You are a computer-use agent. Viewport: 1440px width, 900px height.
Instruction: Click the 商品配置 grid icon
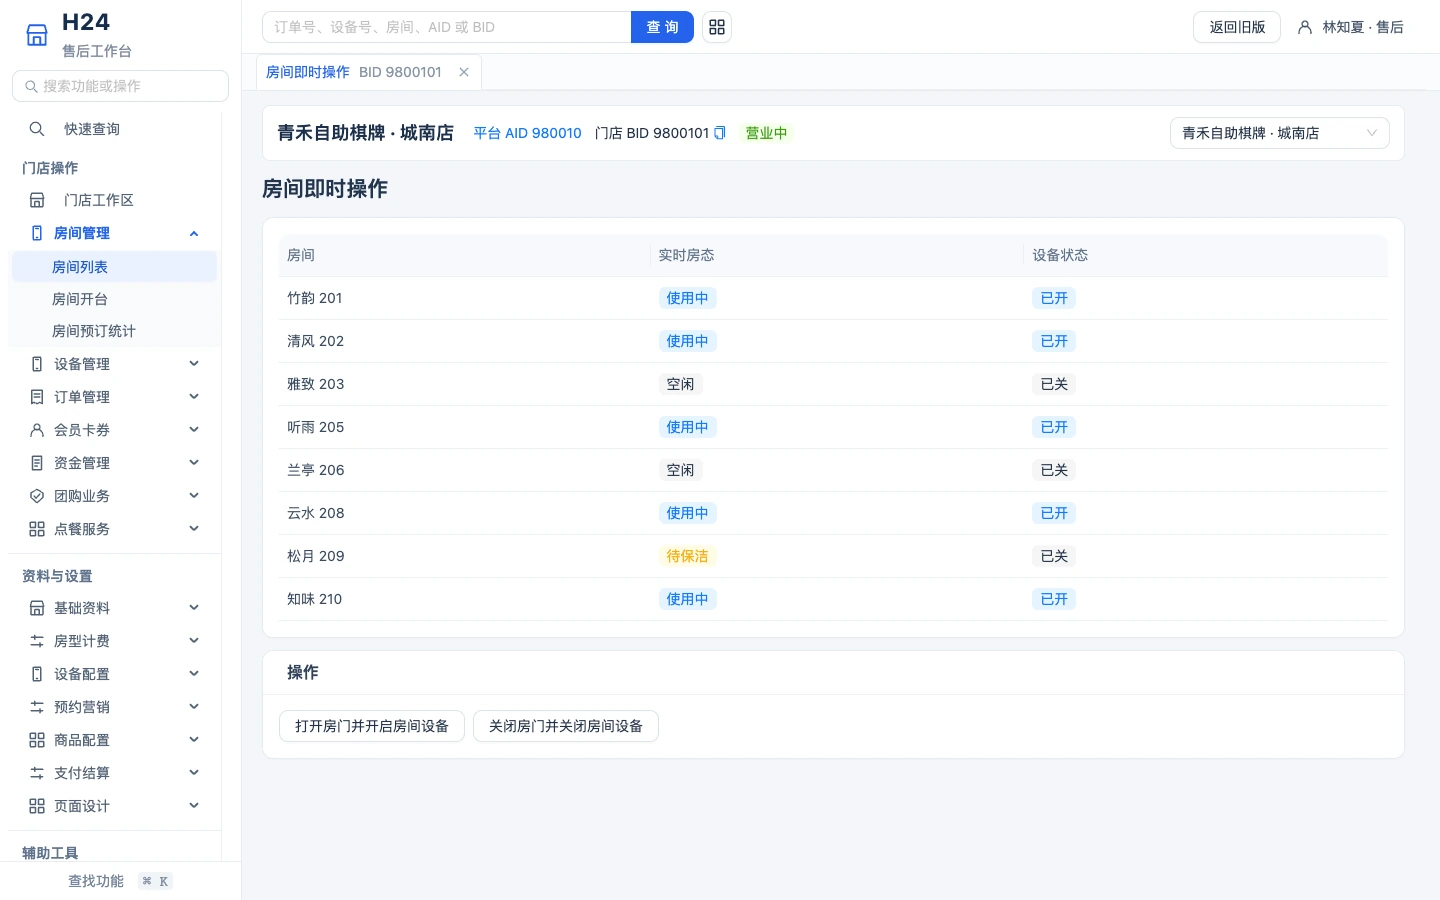37,740
